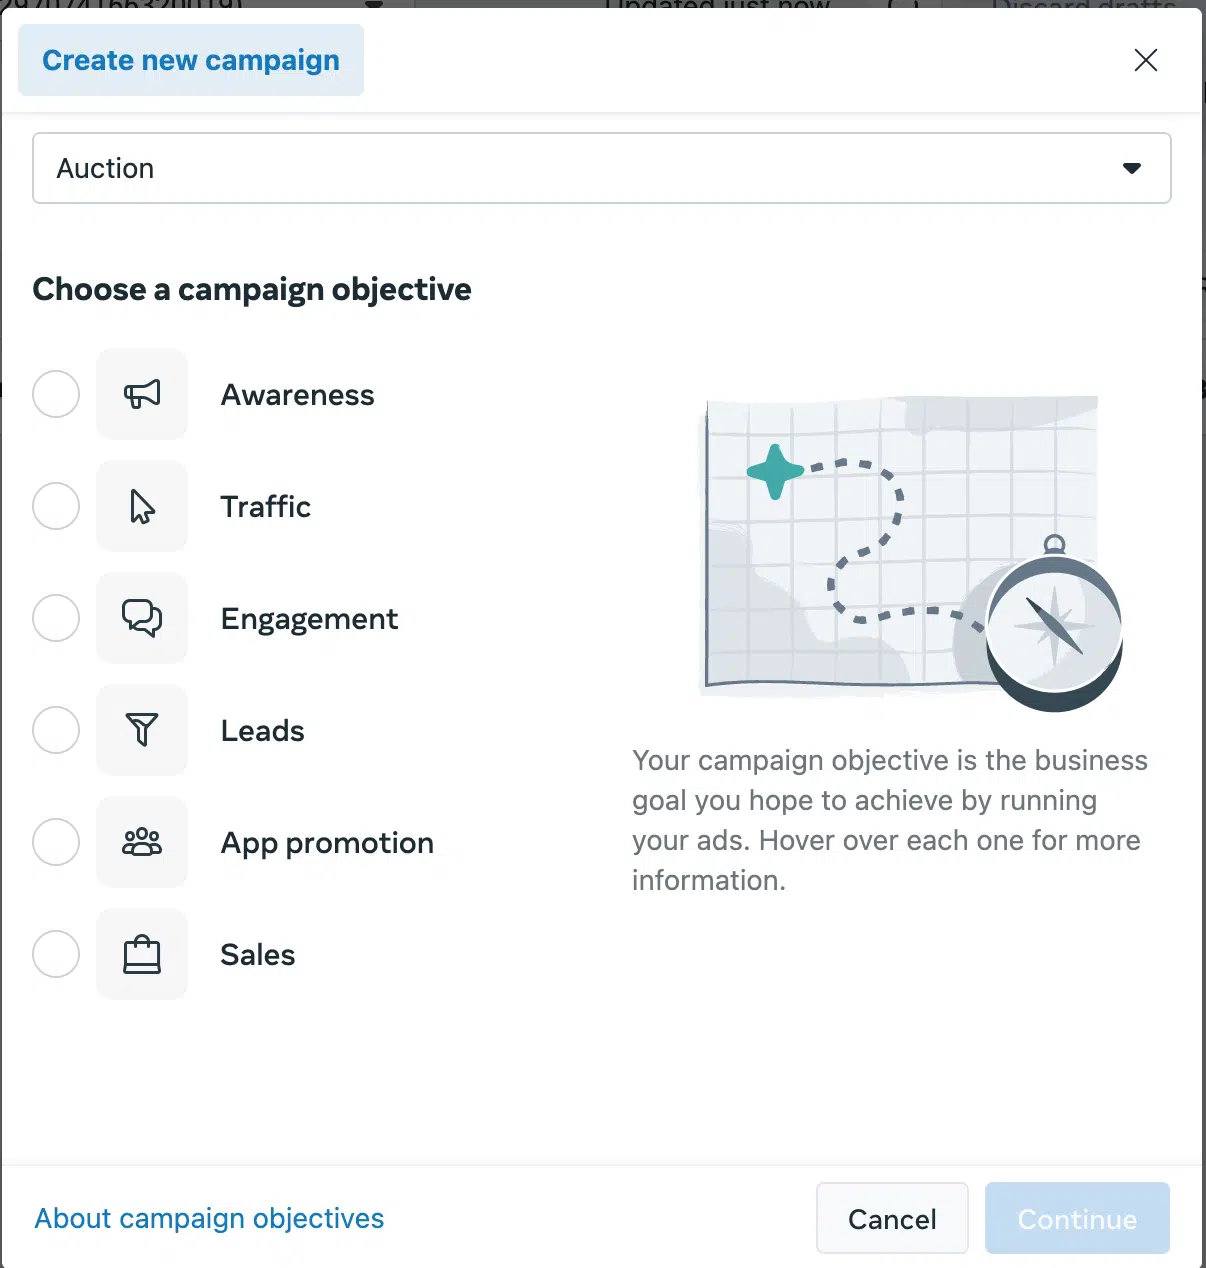
Task: Open About campaign objectives link
Action: [208, 1218]
